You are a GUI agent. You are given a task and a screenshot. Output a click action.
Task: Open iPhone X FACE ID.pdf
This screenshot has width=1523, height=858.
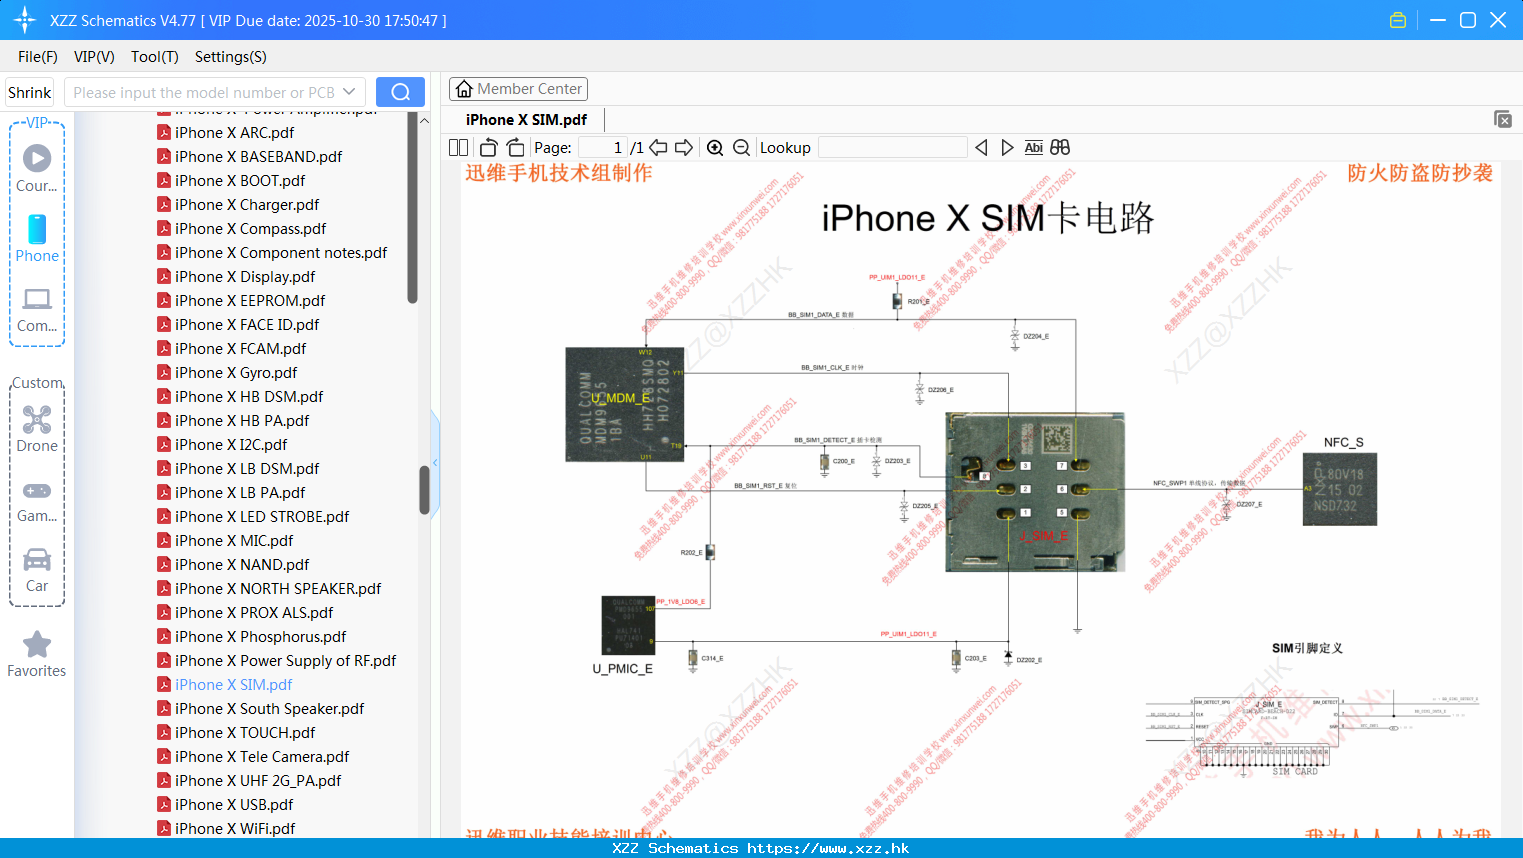tap(247, 324)
